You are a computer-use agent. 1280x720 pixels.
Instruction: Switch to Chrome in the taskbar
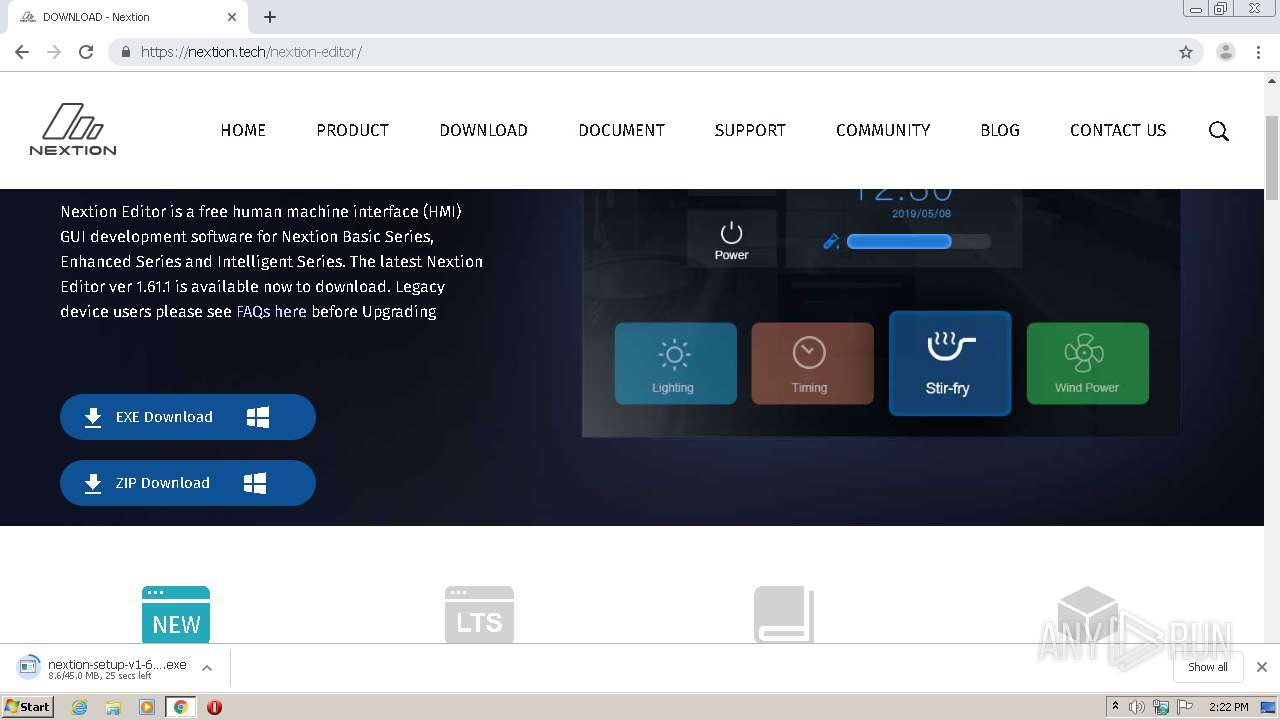(x=181, y=707)
